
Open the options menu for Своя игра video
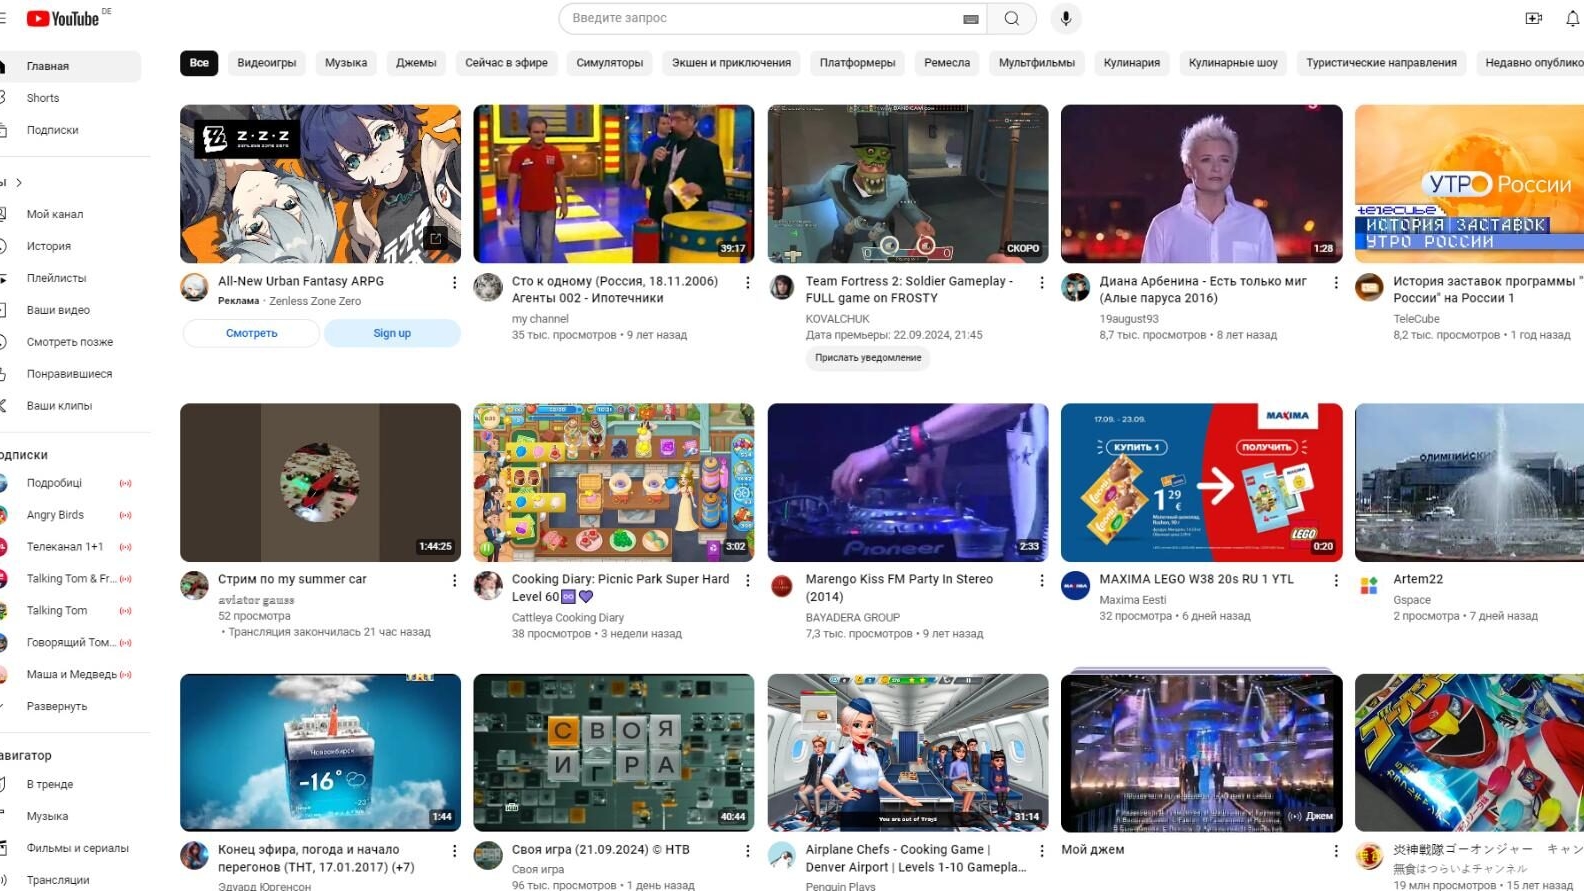coord(748,851)
